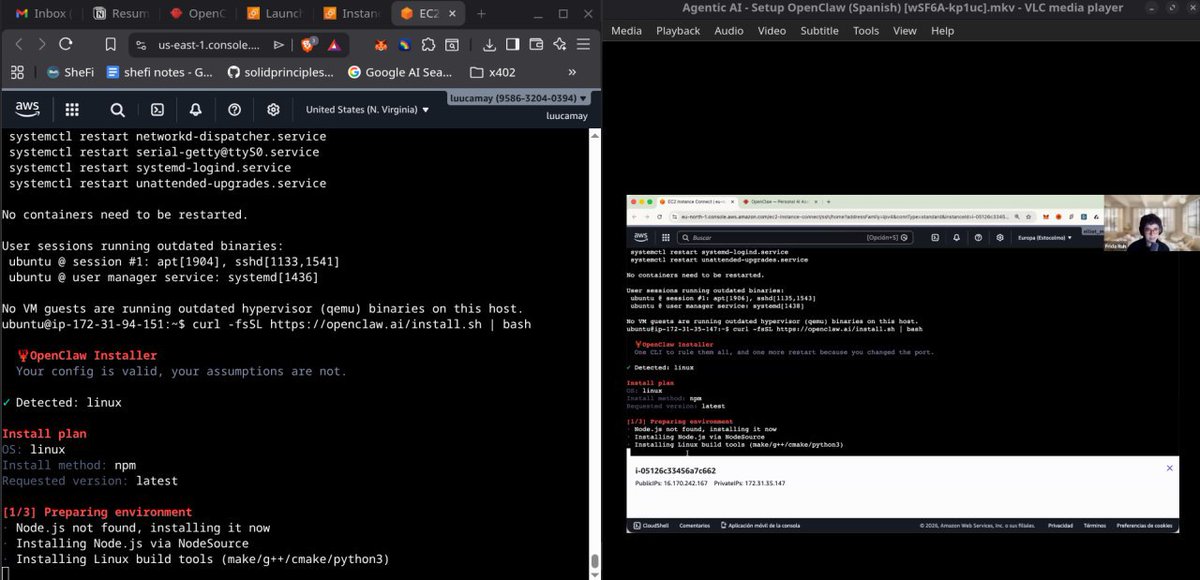Click the 'Install plan' heading in the left terminal
Screen dimensions: 1200x580
[44, 434]
